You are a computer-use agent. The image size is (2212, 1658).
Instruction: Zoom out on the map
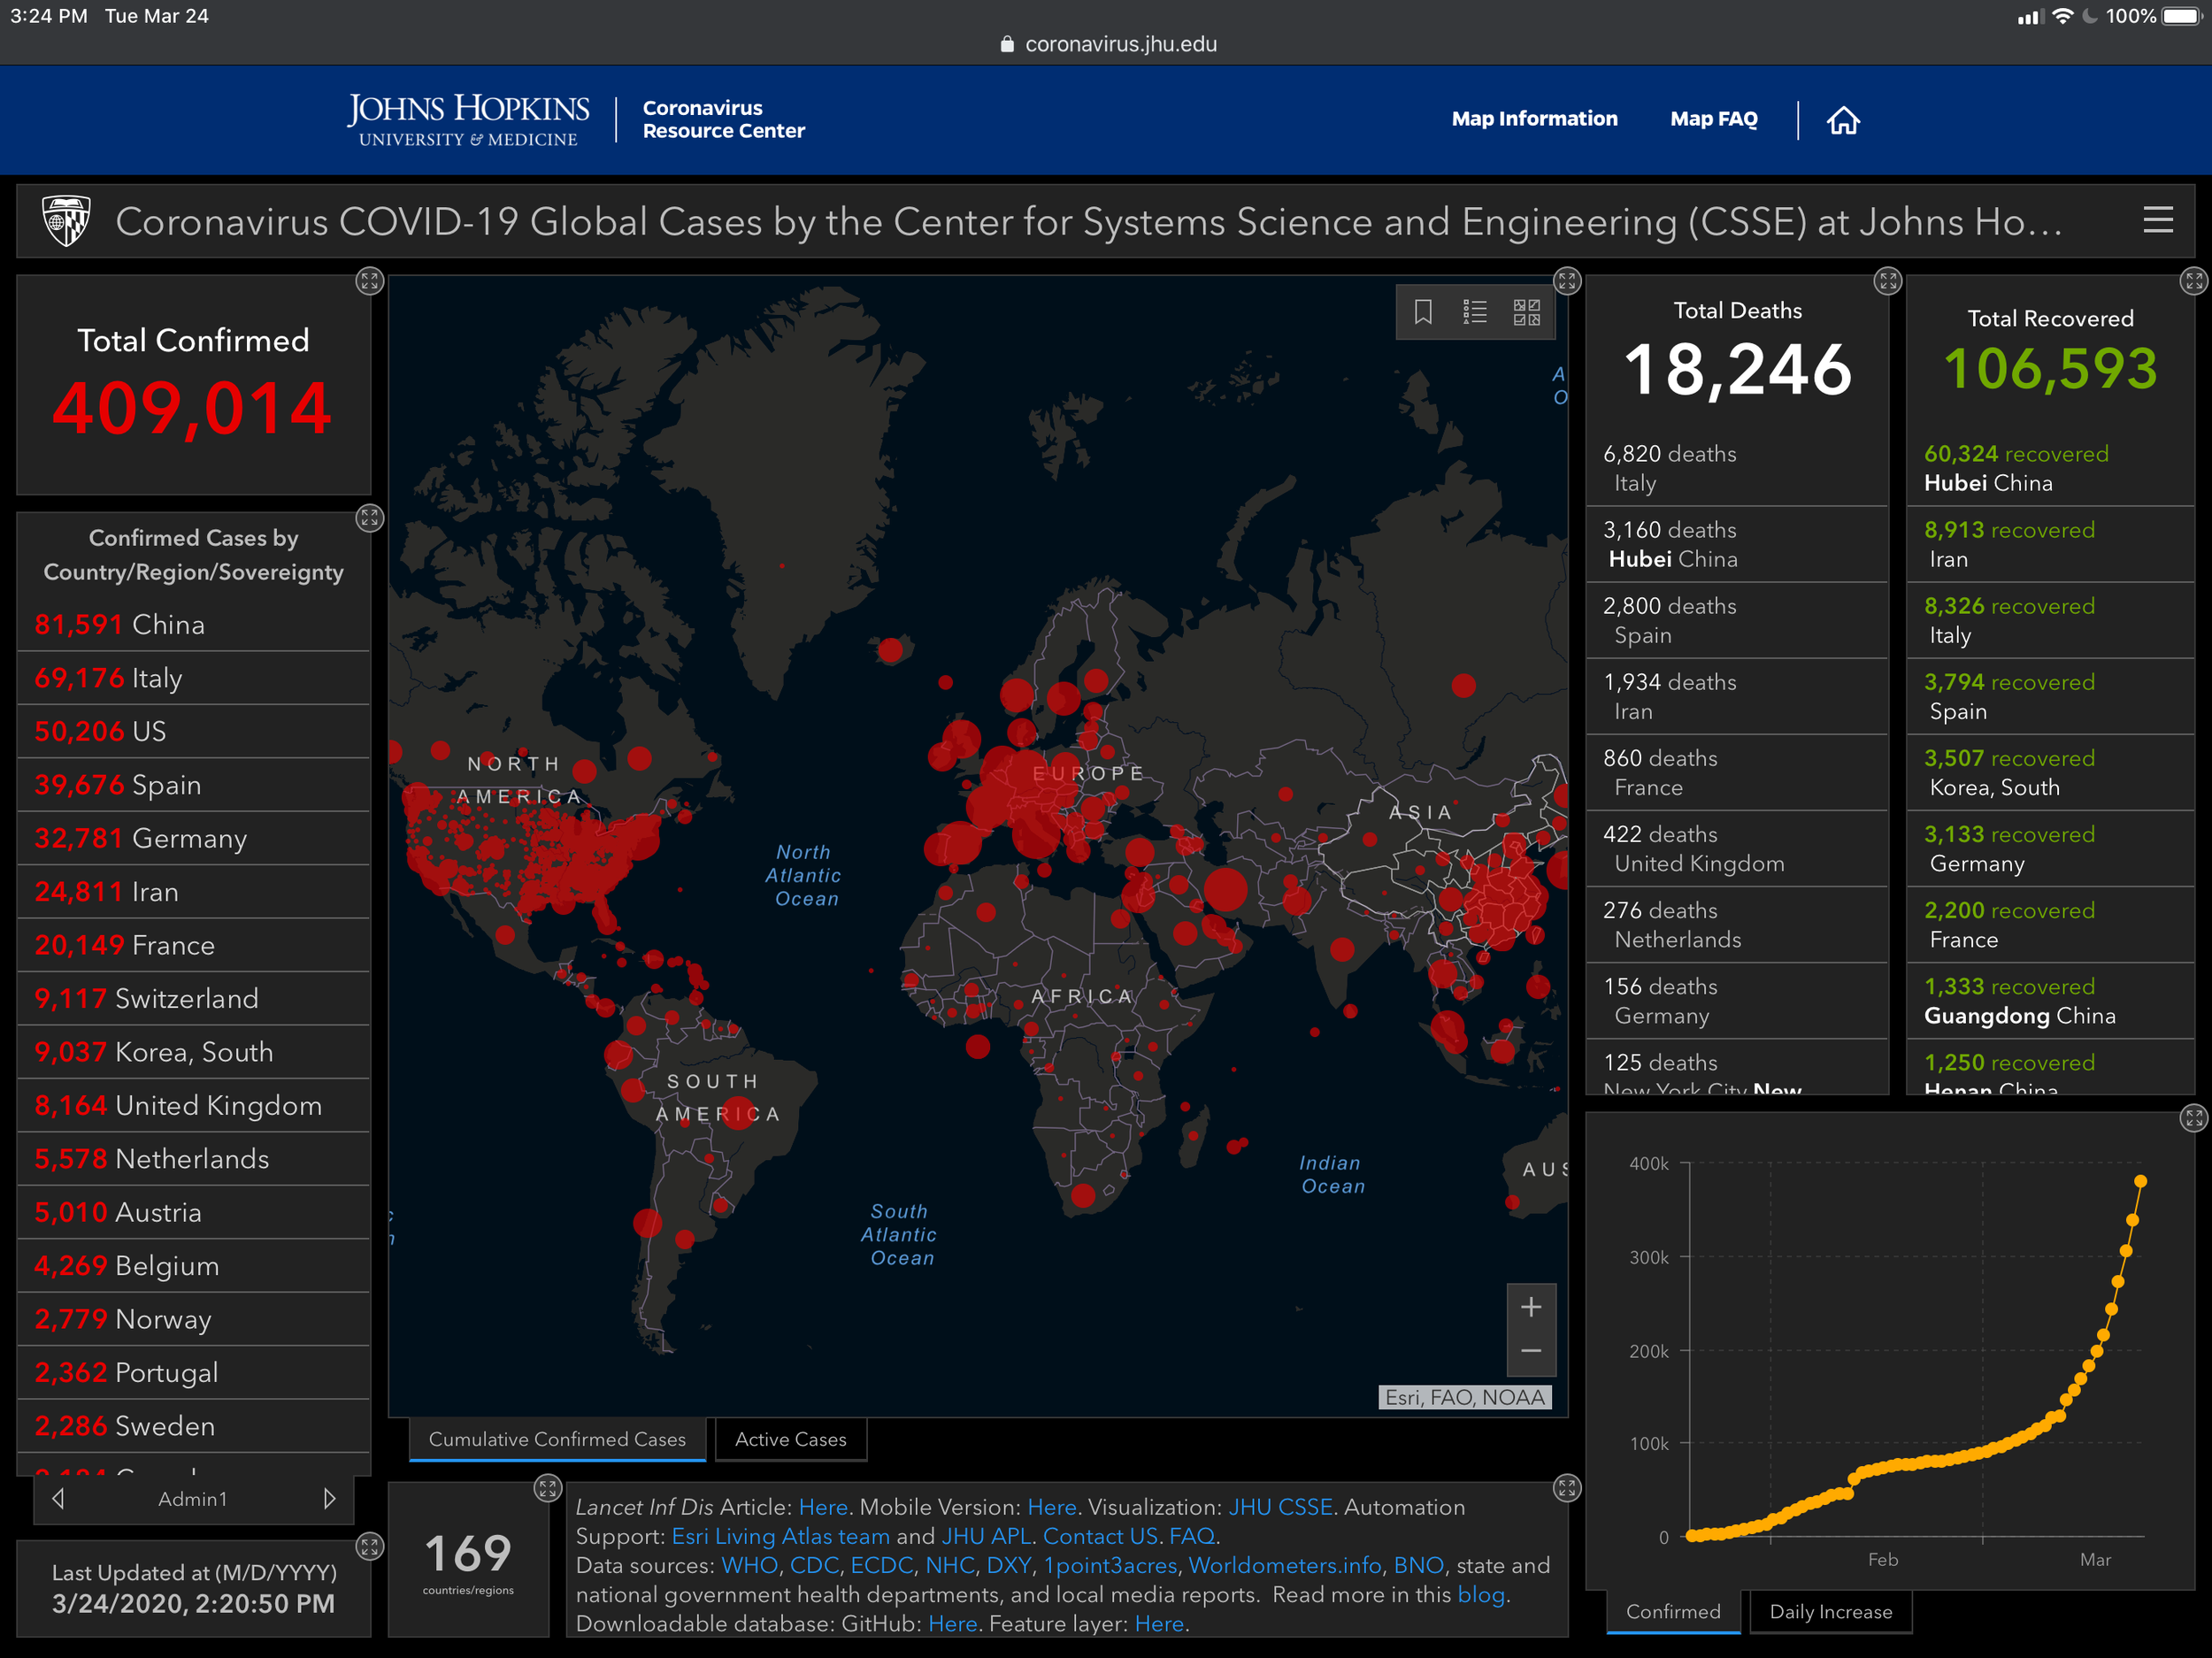tap(1530, 1351)
